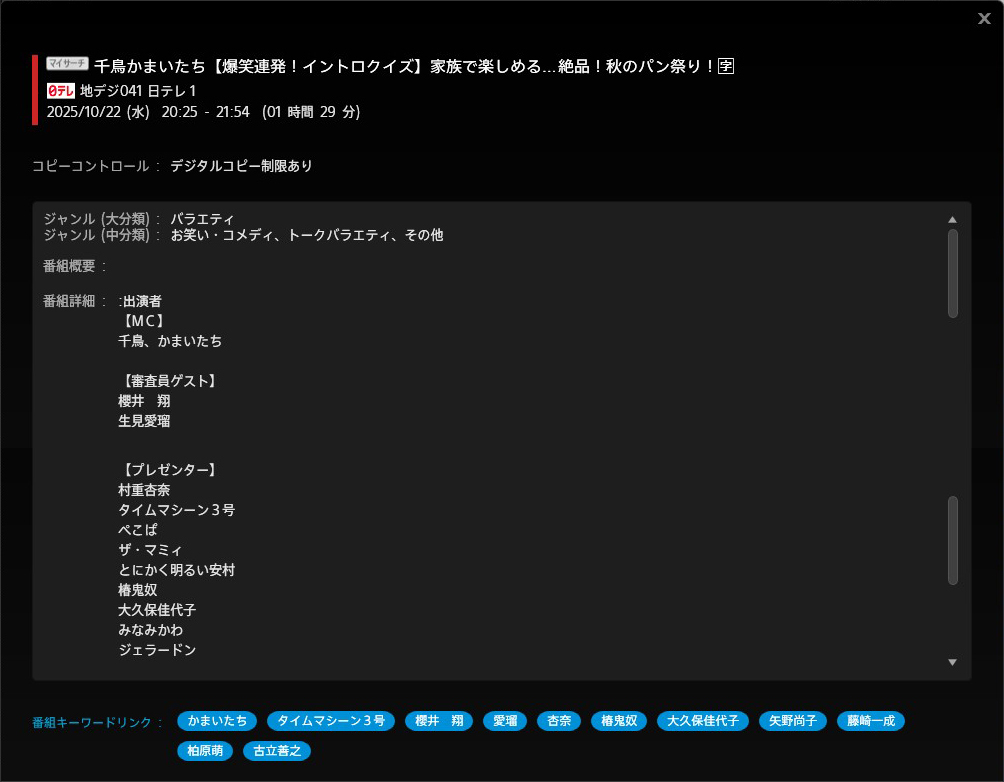Click the 日テレ channel logo
Viewport: 1004px width, 782px height.
(61, 91)
